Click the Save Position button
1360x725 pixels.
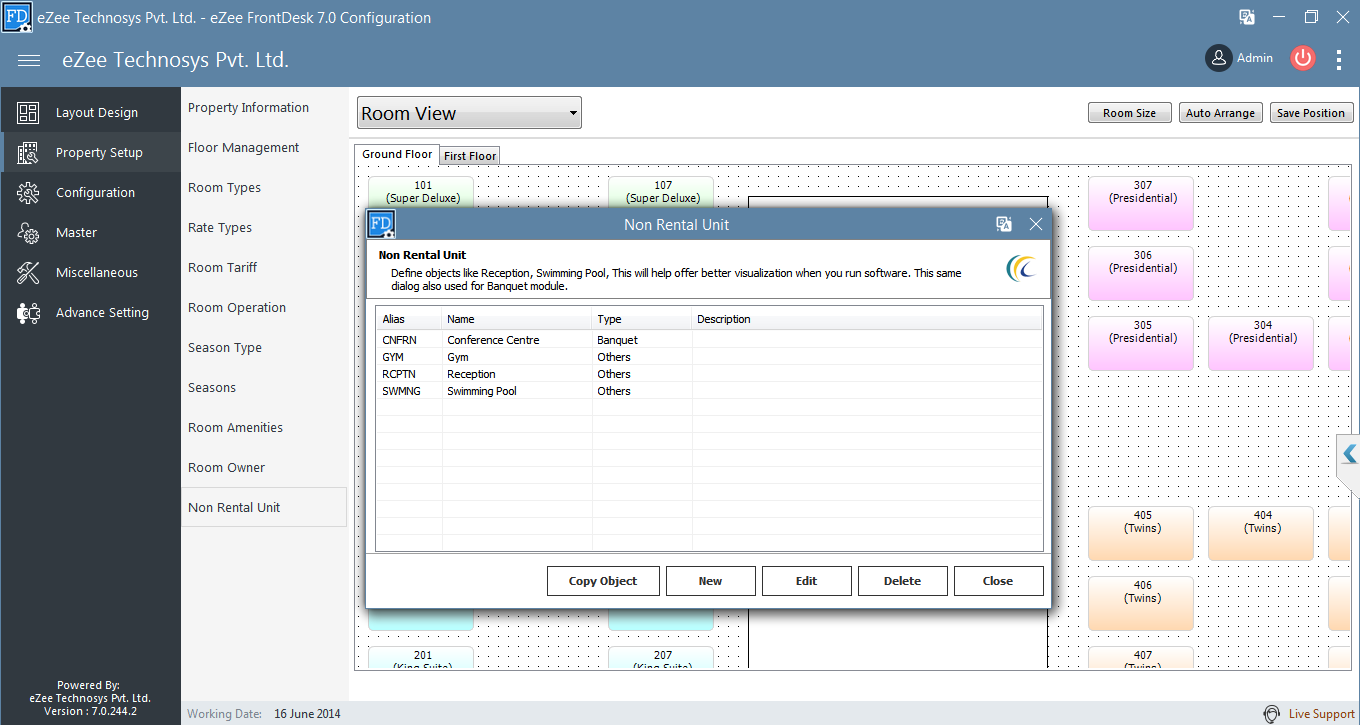[1311, 113]
